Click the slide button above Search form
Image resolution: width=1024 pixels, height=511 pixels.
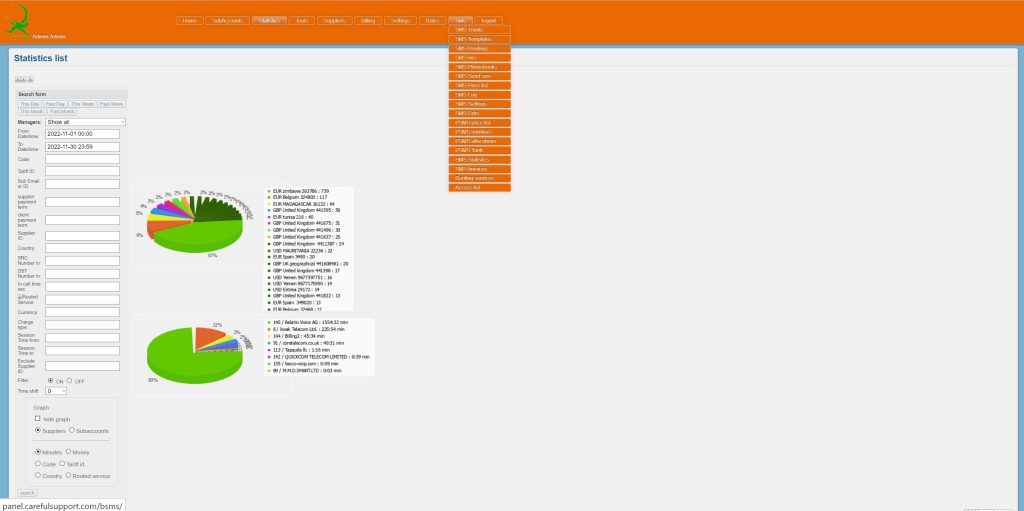[24, 80]
